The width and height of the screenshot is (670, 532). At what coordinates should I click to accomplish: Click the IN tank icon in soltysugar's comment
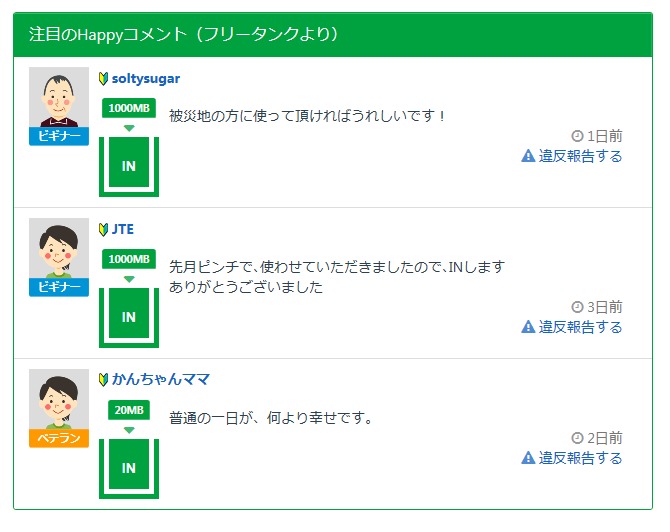pos(129,166)
